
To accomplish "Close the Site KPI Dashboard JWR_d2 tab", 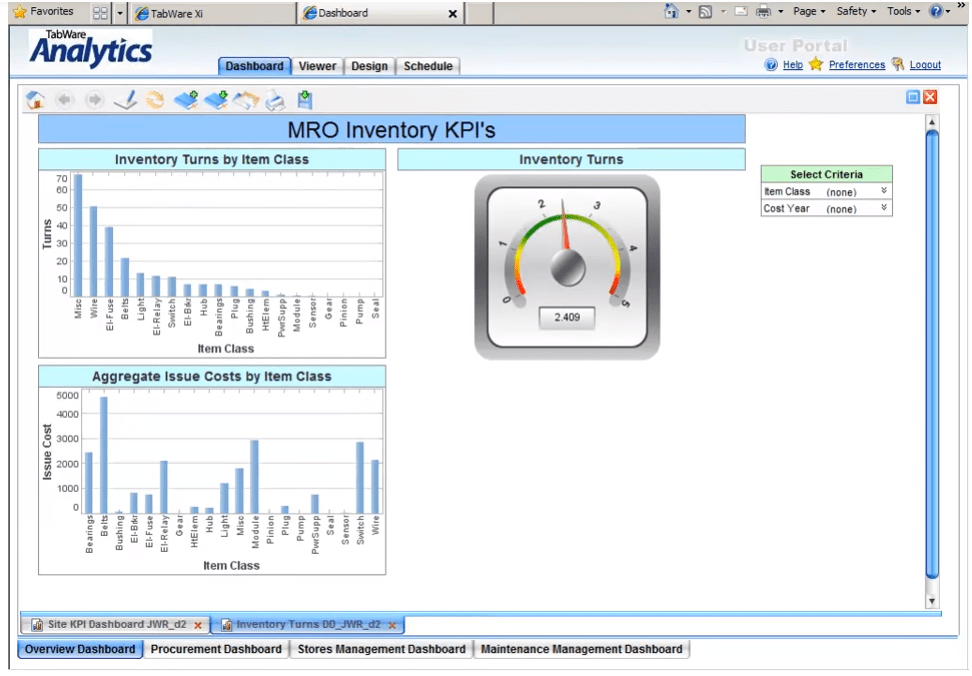I will [198, 625].
